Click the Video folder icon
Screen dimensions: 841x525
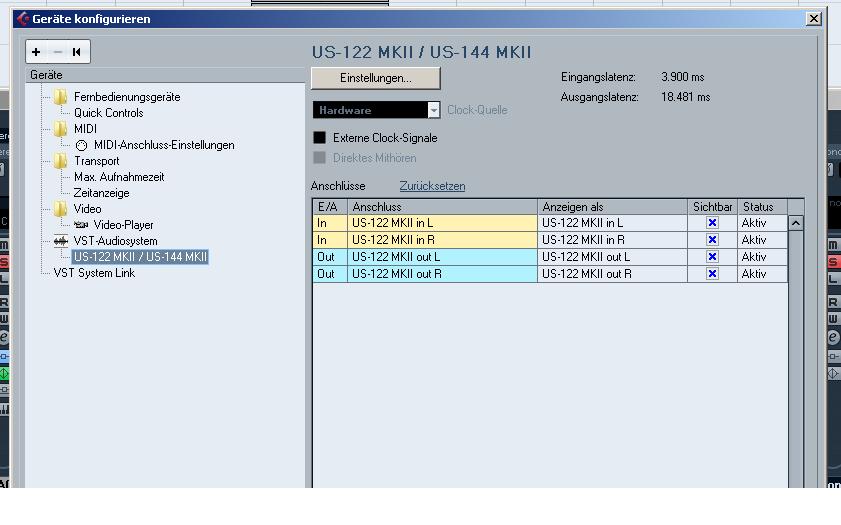pos(61,209)
